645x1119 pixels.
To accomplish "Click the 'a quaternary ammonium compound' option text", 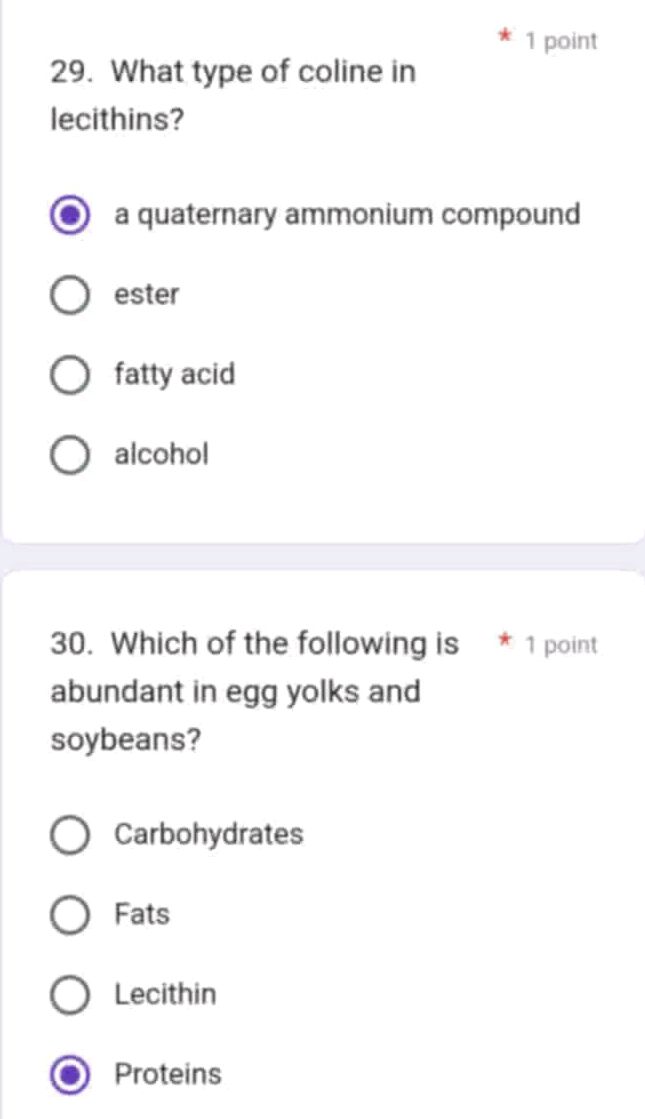I will tap(347, 215).
